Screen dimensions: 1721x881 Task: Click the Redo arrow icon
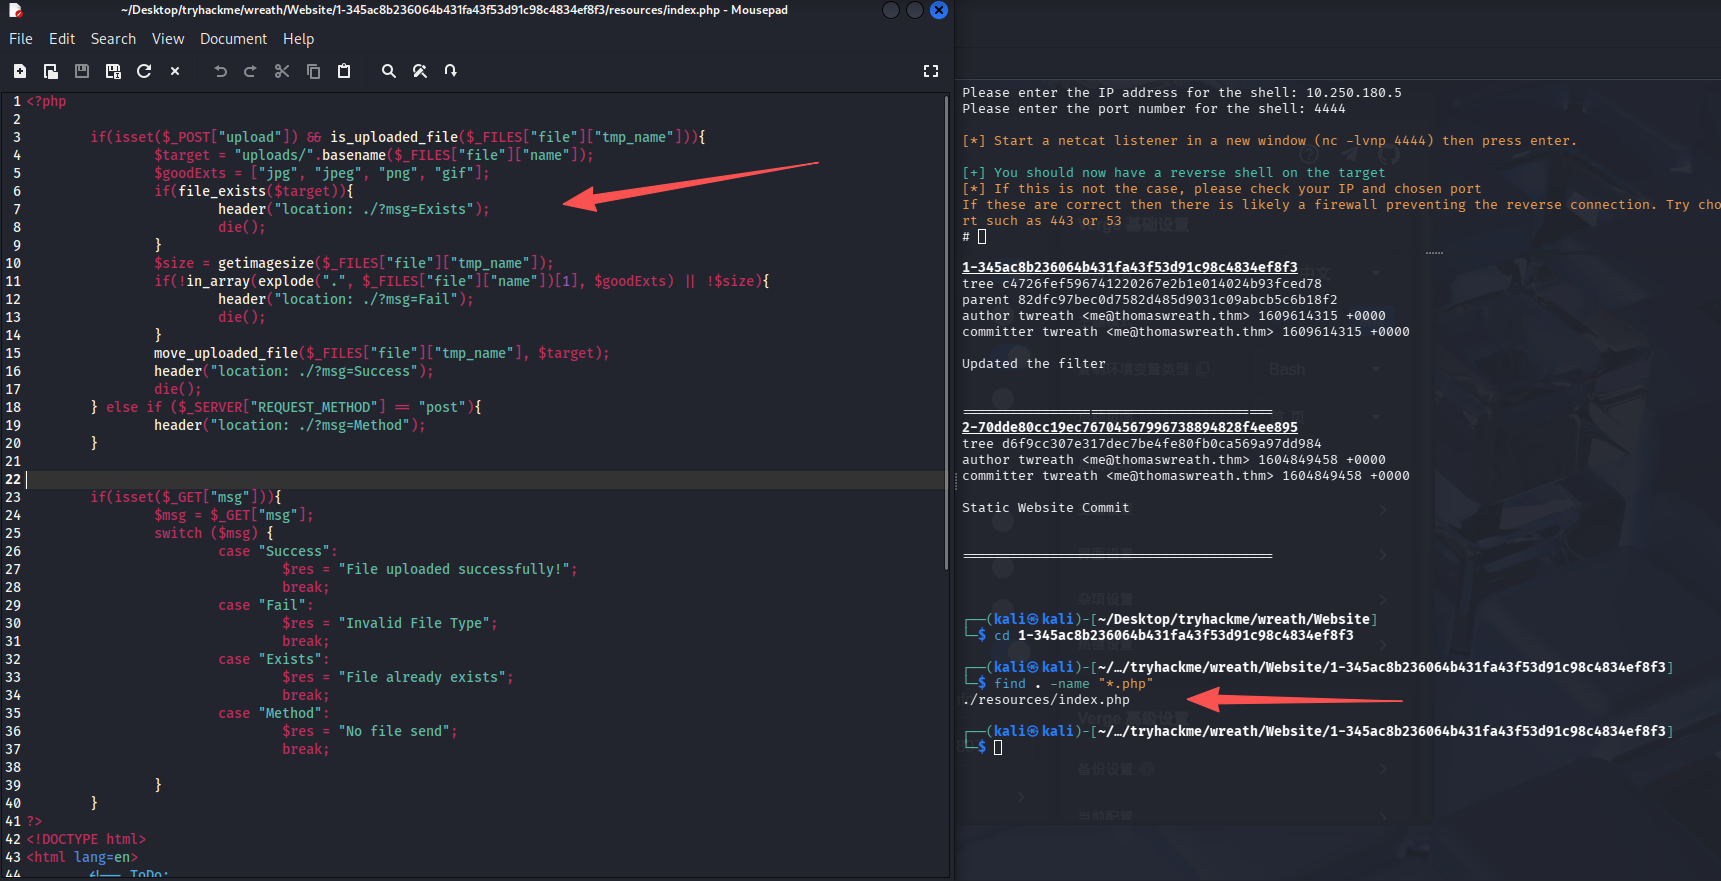pyautogui.click(x=251, y=71)
